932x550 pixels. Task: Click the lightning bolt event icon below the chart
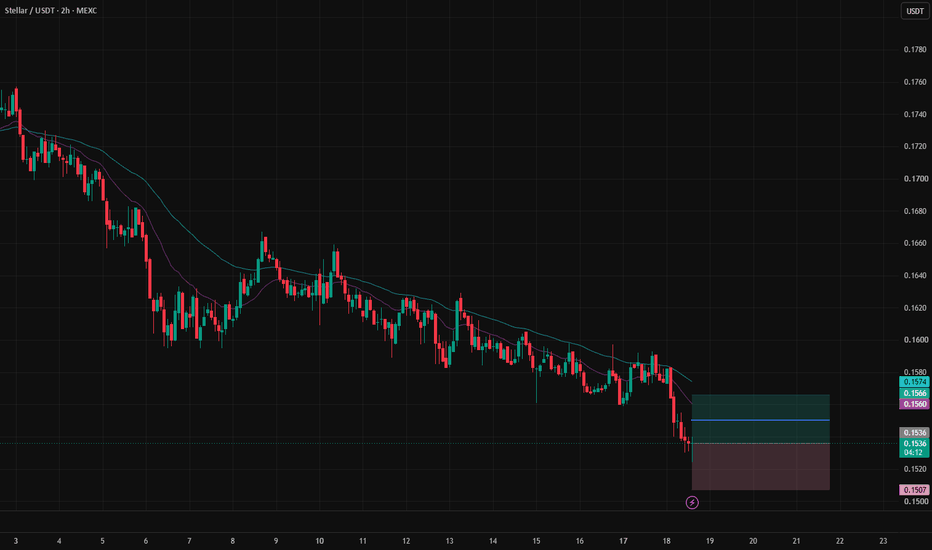tap(692, 503)
